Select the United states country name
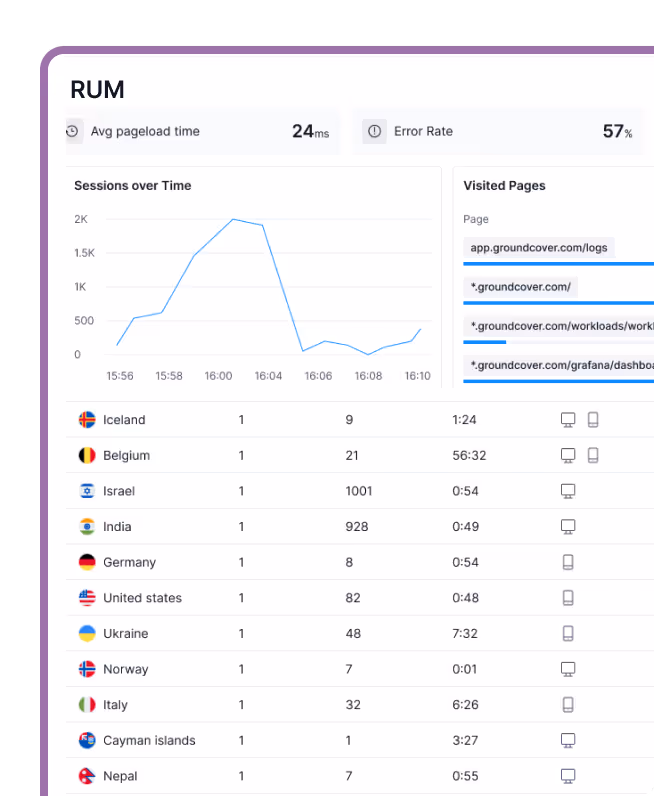The image size is (654, 796). pos(142,598)
